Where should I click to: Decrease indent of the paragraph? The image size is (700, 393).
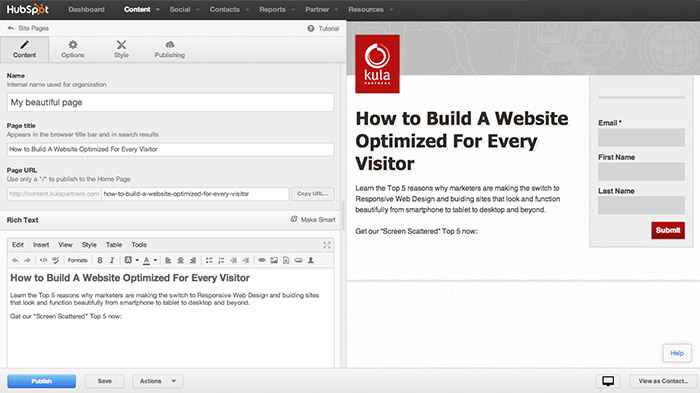coord(233,260)
